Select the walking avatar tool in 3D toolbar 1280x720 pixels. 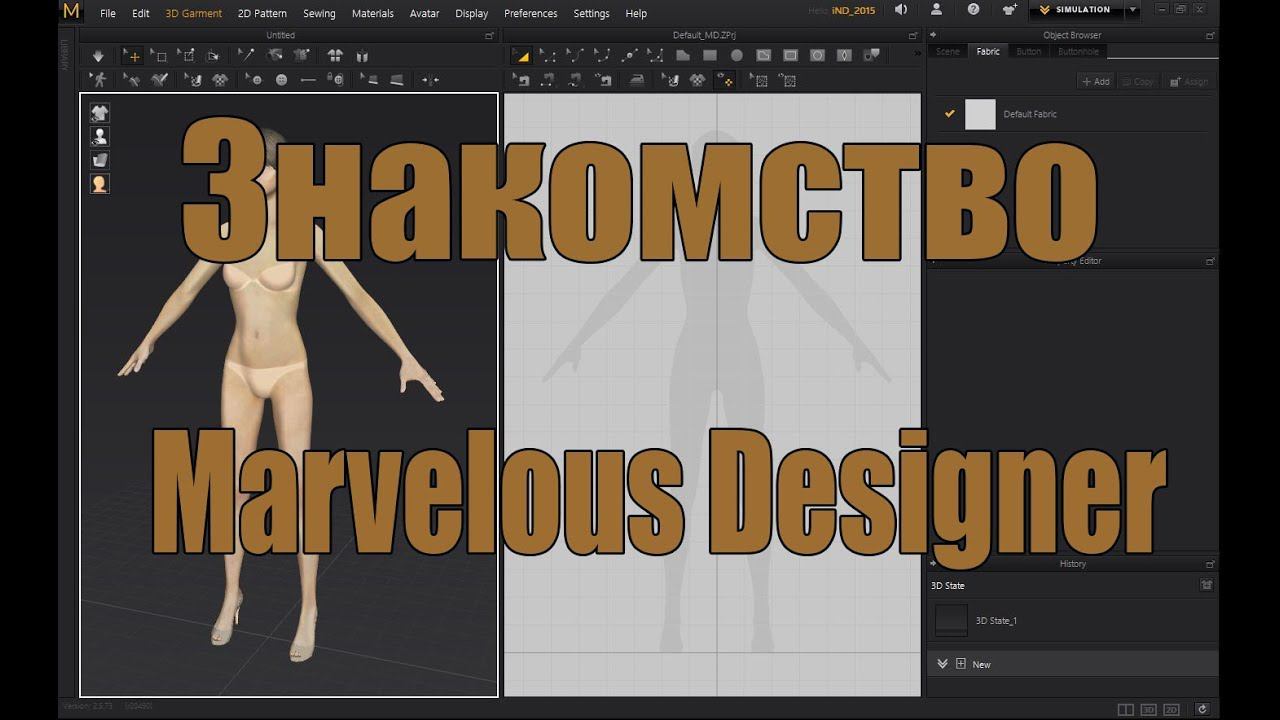click(x=98, y=80)
